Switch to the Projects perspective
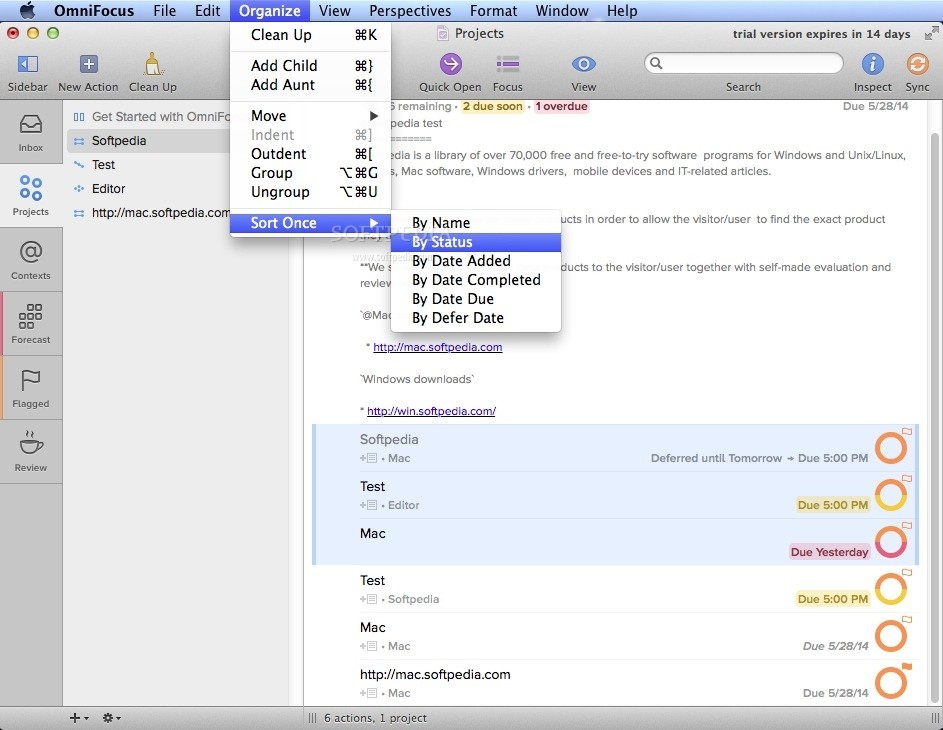 point(31,195)
